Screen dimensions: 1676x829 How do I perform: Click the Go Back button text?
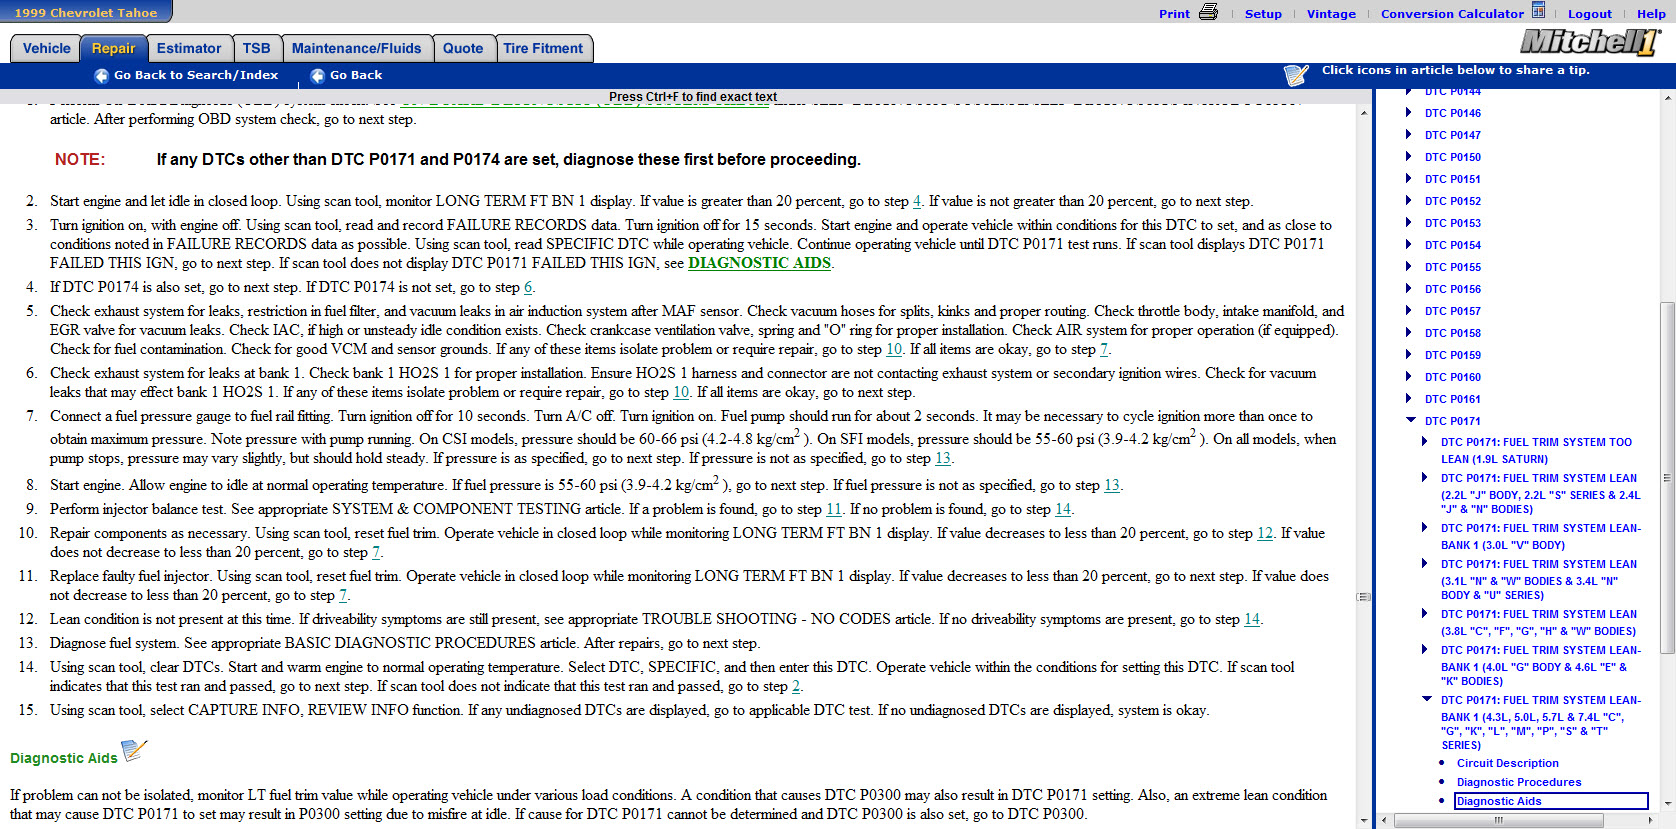356,75
